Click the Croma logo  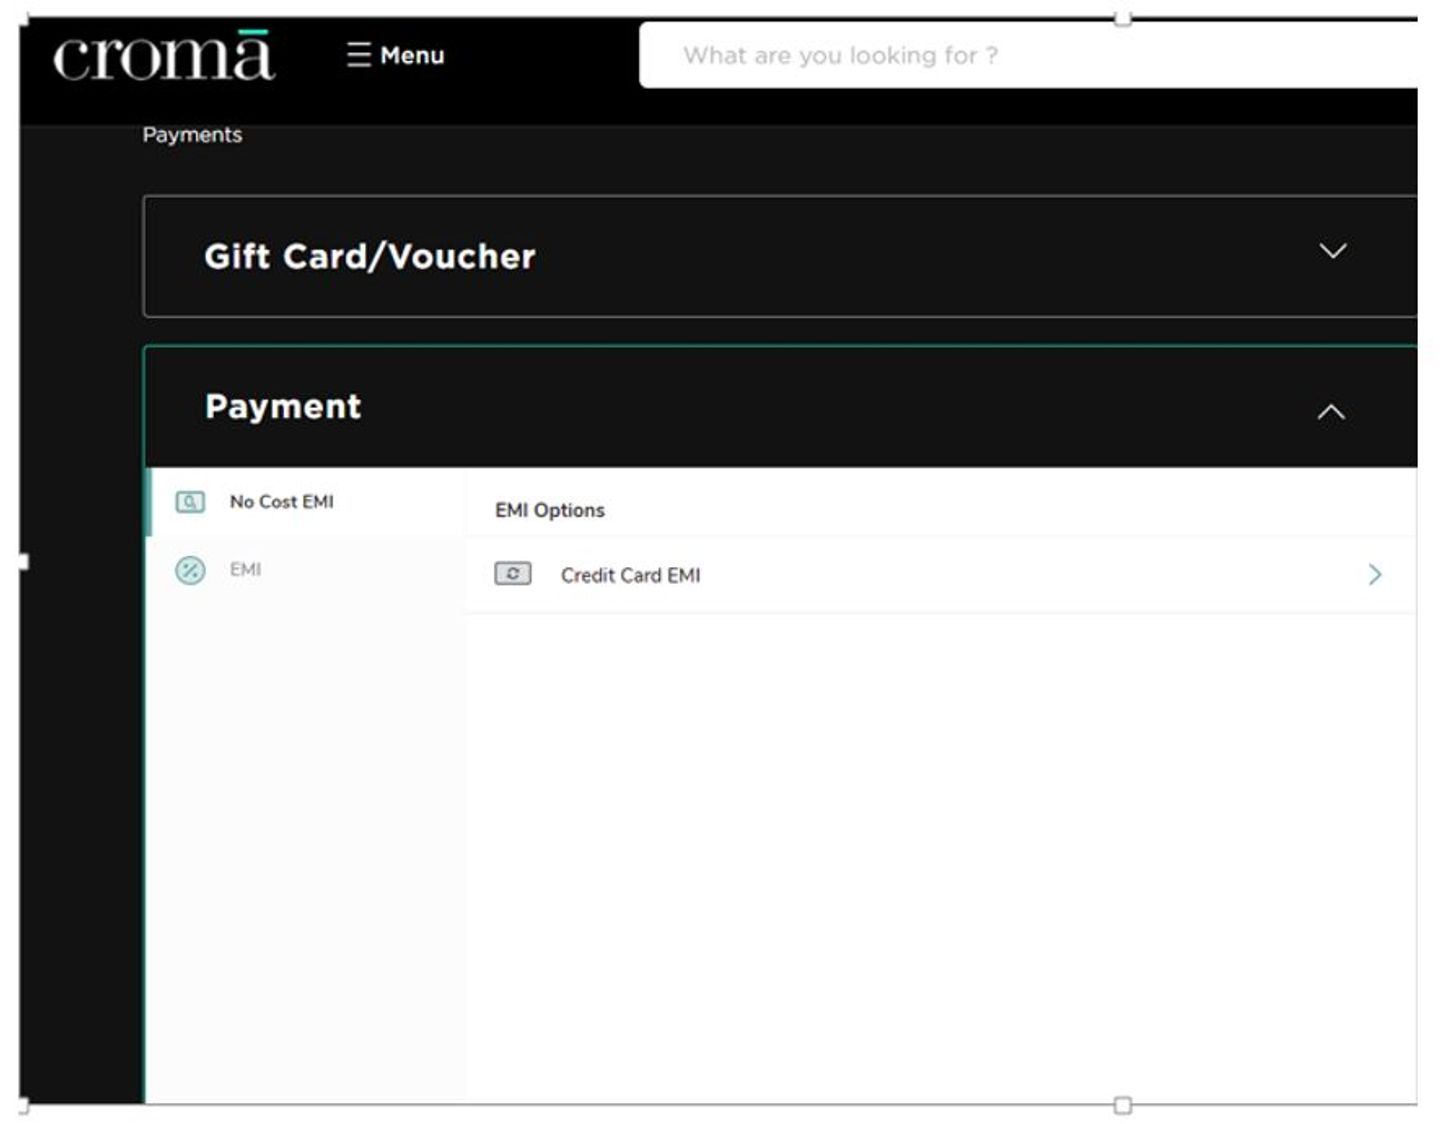pyautogui.click(x=163, y=56)
